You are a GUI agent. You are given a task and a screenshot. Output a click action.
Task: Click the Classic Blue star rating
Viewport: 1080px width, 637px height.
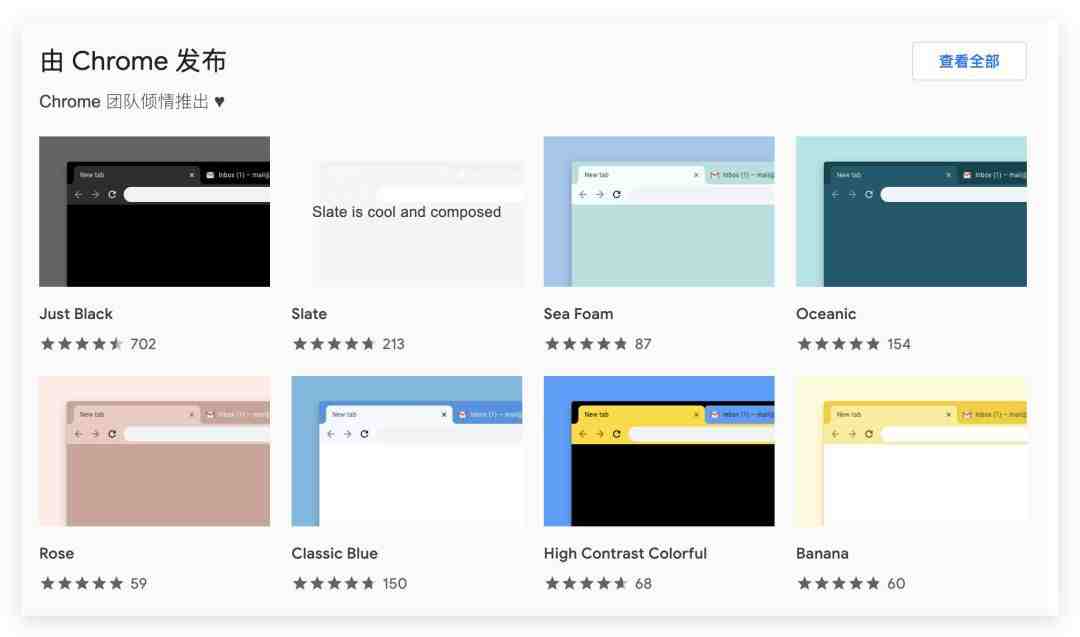tap(333, 583)
